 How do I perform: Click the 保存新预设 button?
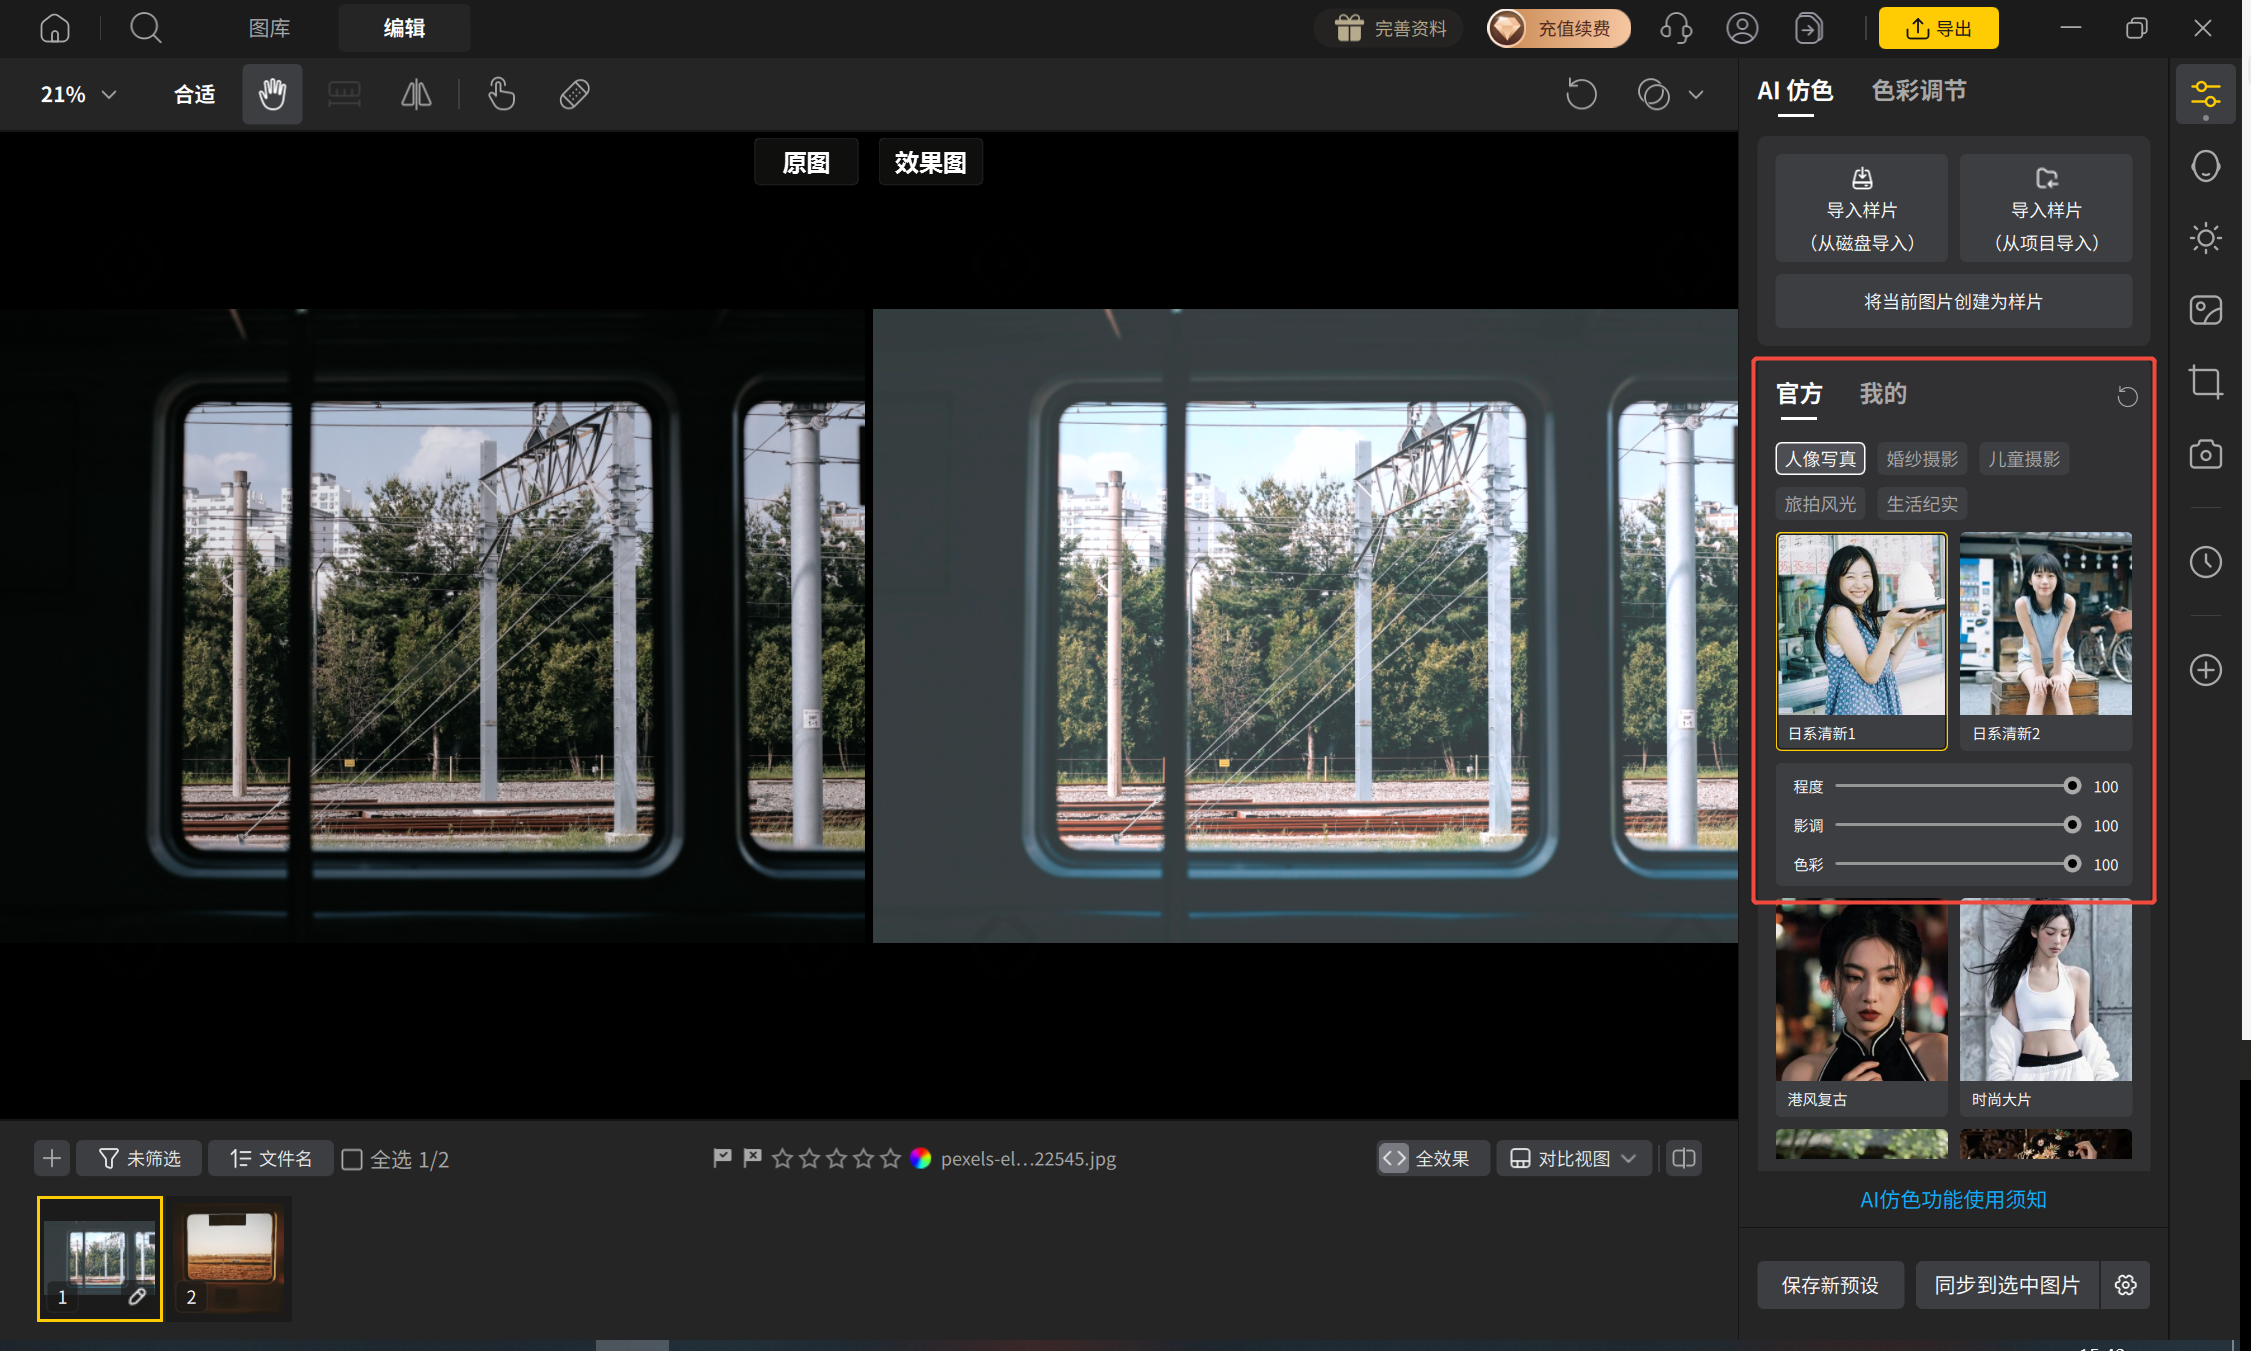(1830, 1285)
